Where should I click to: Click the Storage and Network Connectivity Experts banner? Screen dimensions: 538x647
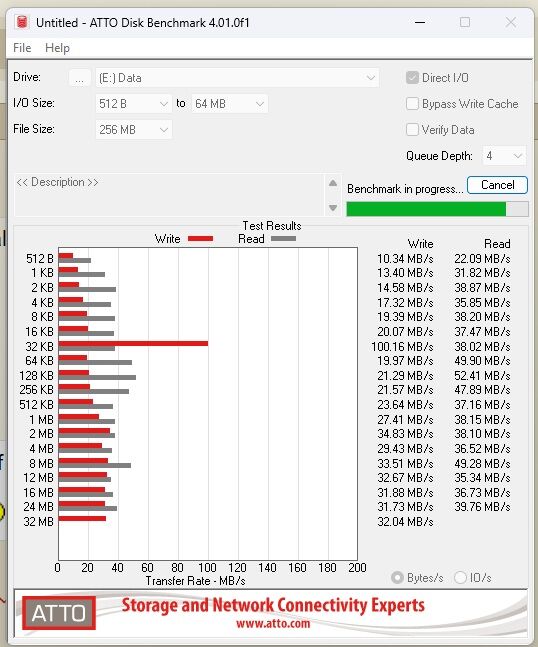coord(273,605)
